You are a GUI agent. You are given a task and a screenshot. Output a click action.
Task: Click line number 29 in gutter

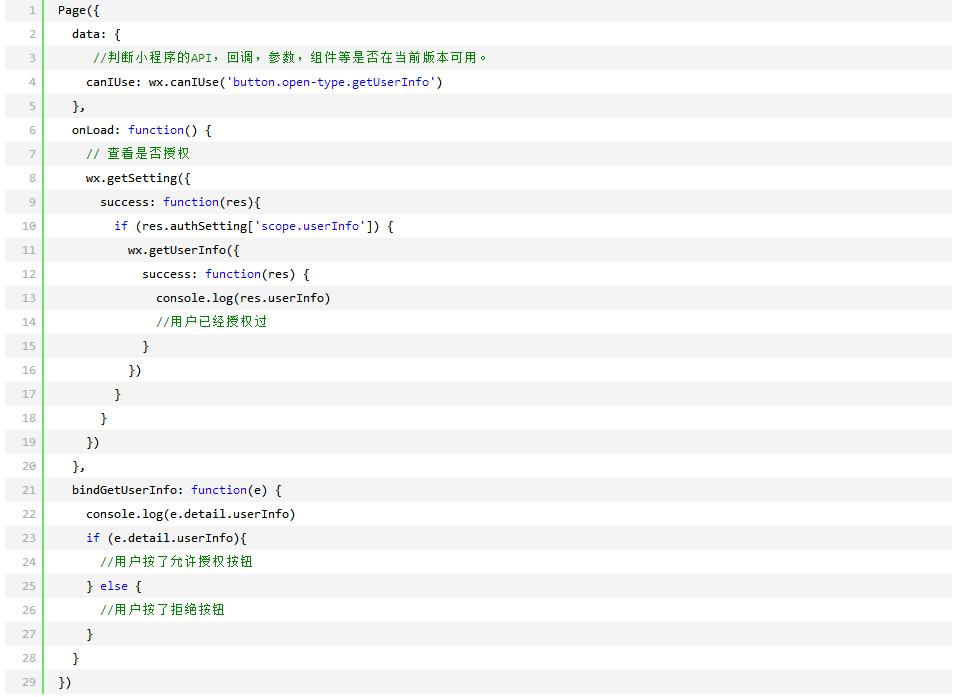pos(29,682)
